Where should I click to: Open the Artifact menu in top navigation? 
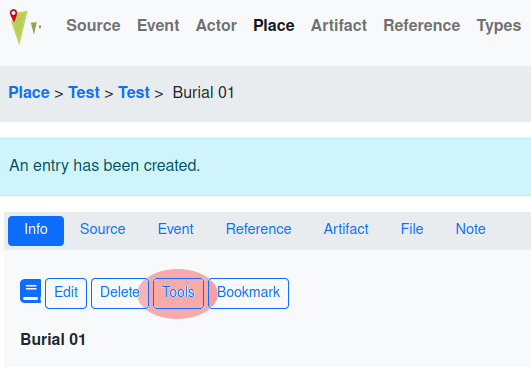(x=339, y=25)
